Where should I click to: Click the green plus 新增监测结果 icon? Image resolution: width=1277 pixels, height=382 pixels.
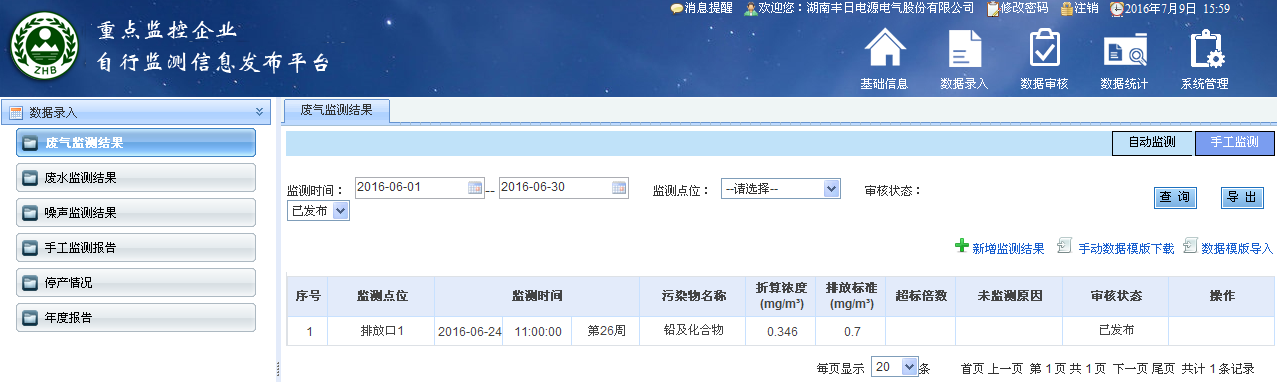tap(962, 245)
